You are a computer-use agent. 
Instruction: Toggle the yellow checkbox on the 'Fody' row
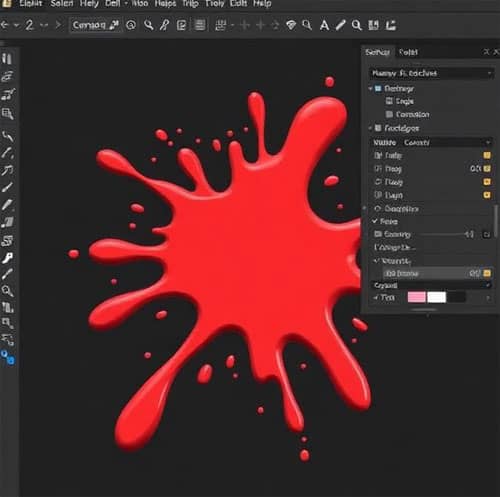point(487,155)
